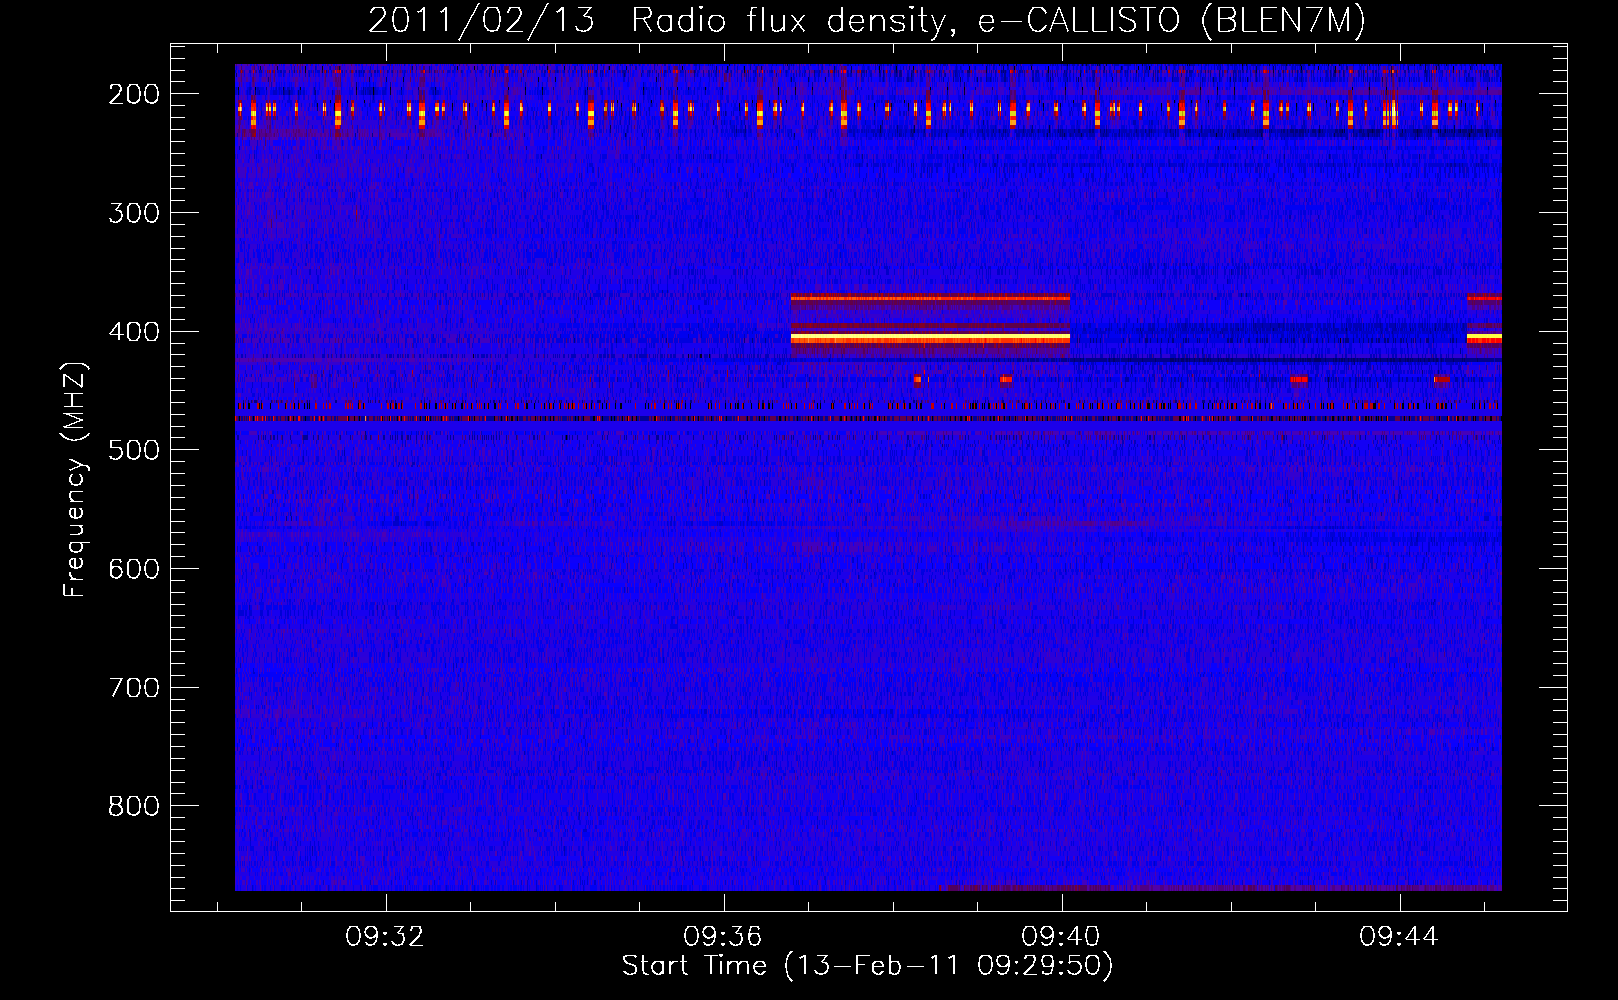Click the 09:40 time tick label
Screen dimensions: 1618x1000
pyautogui.click(x=1061, y=937)
